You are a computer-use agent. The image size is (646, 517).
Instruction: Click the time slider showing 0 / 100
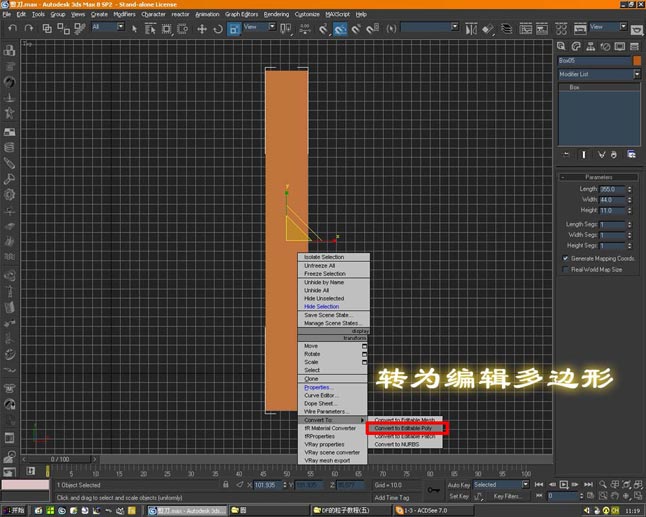tap(60, 459)
